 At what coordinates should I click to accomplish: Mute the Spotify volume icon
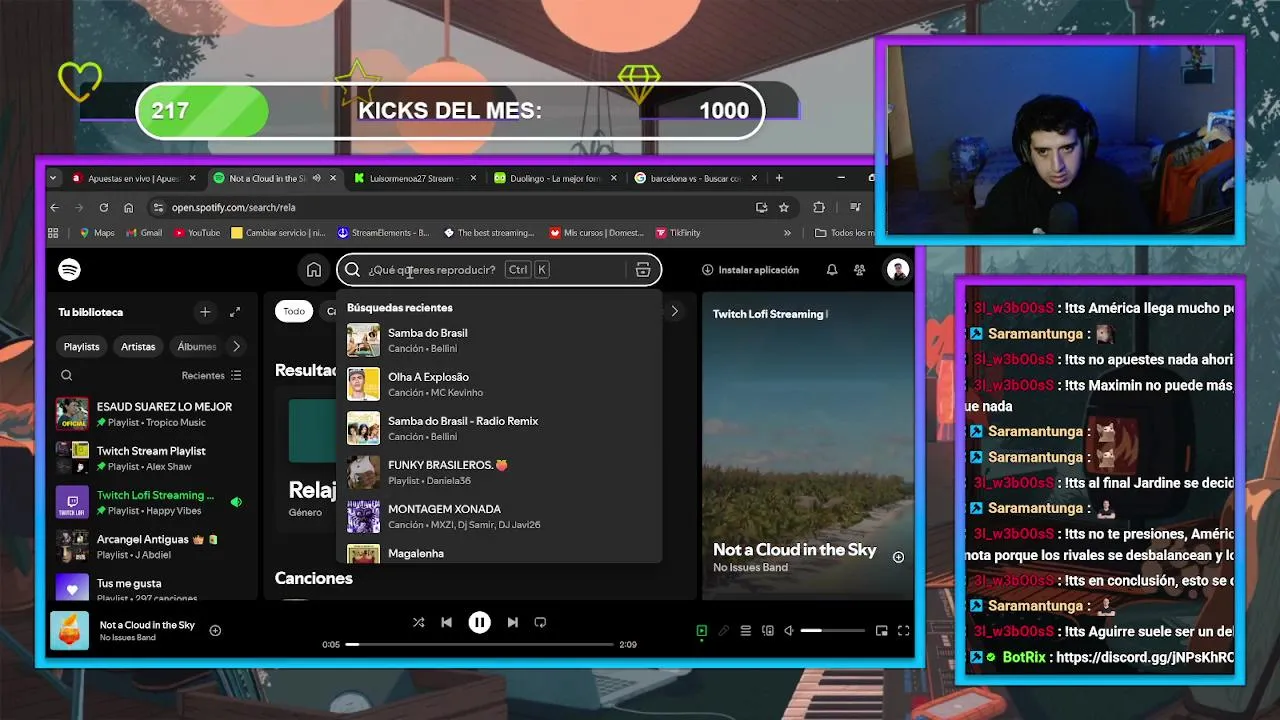click(789, 631)
